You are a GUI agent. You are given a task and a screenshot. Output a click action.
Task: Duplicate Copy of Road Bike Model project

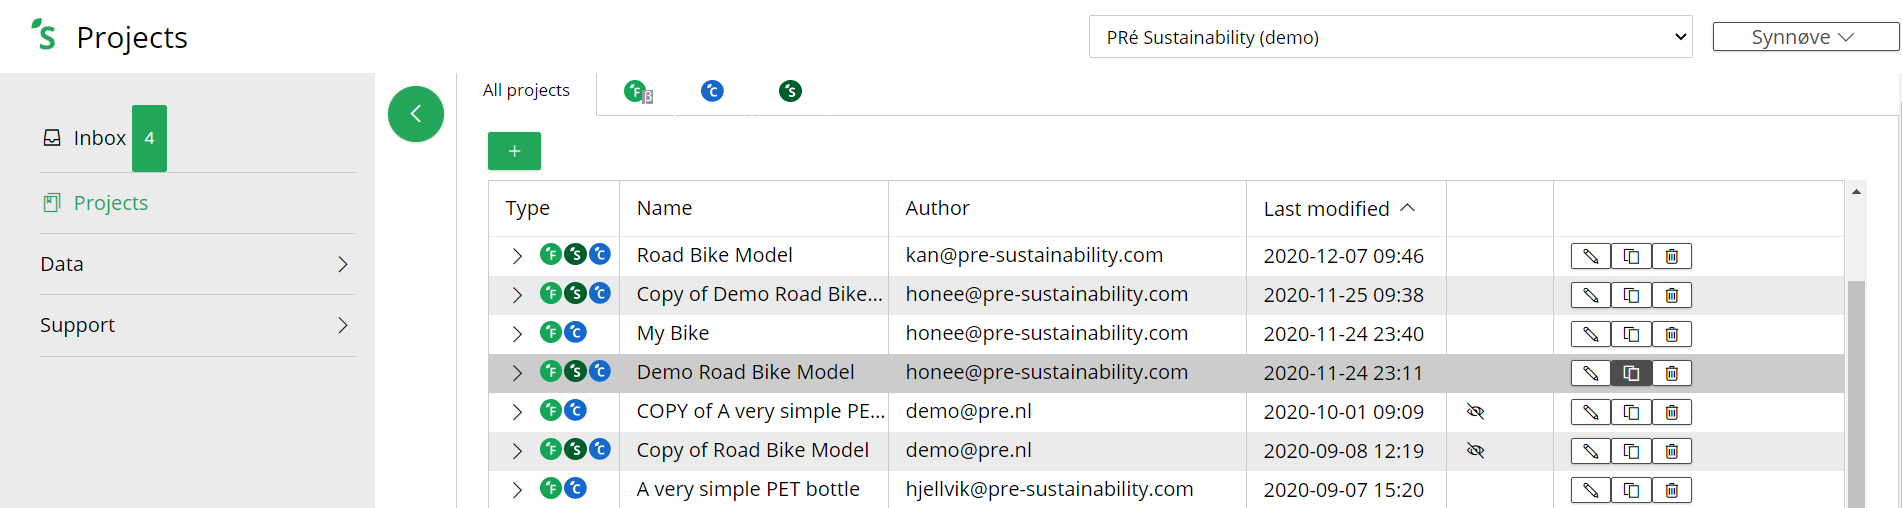click(1631, 451)
